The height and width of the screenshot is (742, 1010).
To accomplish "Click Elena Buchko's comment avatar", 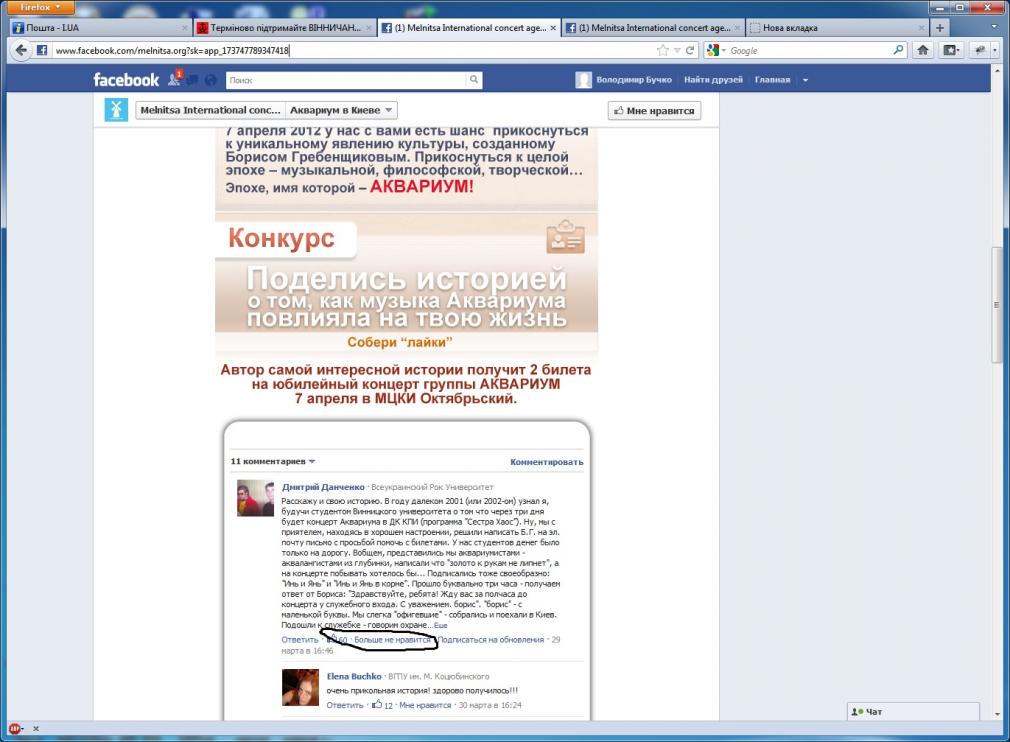I will click(300, 687).
